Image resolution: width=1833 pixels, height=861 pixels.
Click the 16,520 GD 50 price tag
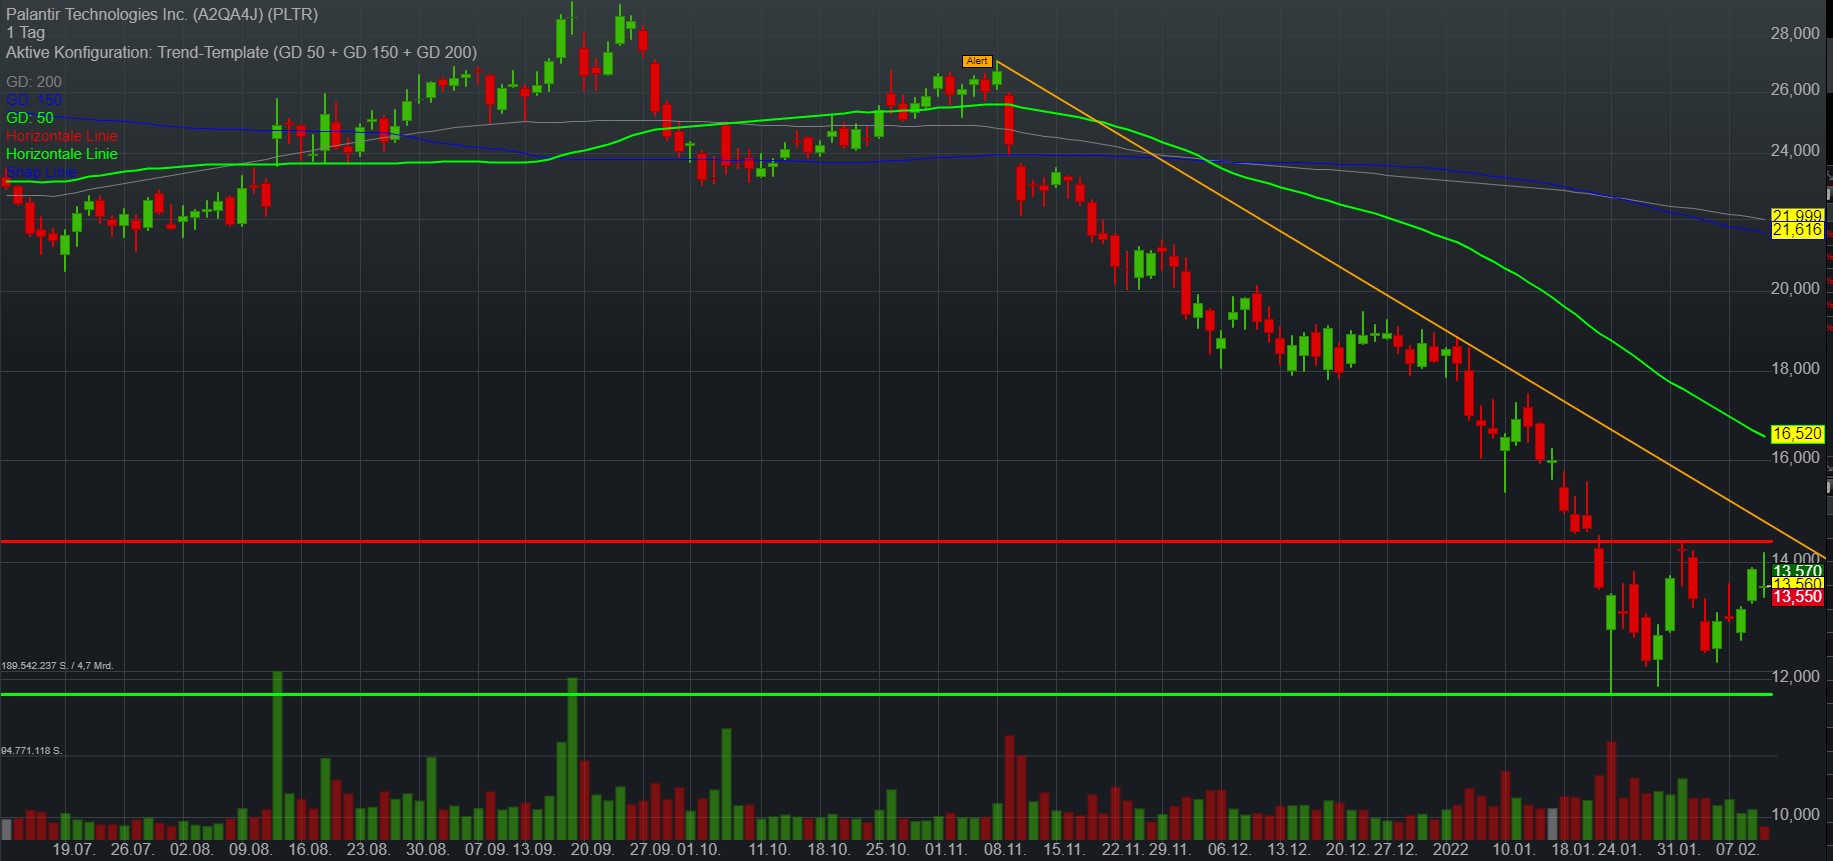point(1797,434)
